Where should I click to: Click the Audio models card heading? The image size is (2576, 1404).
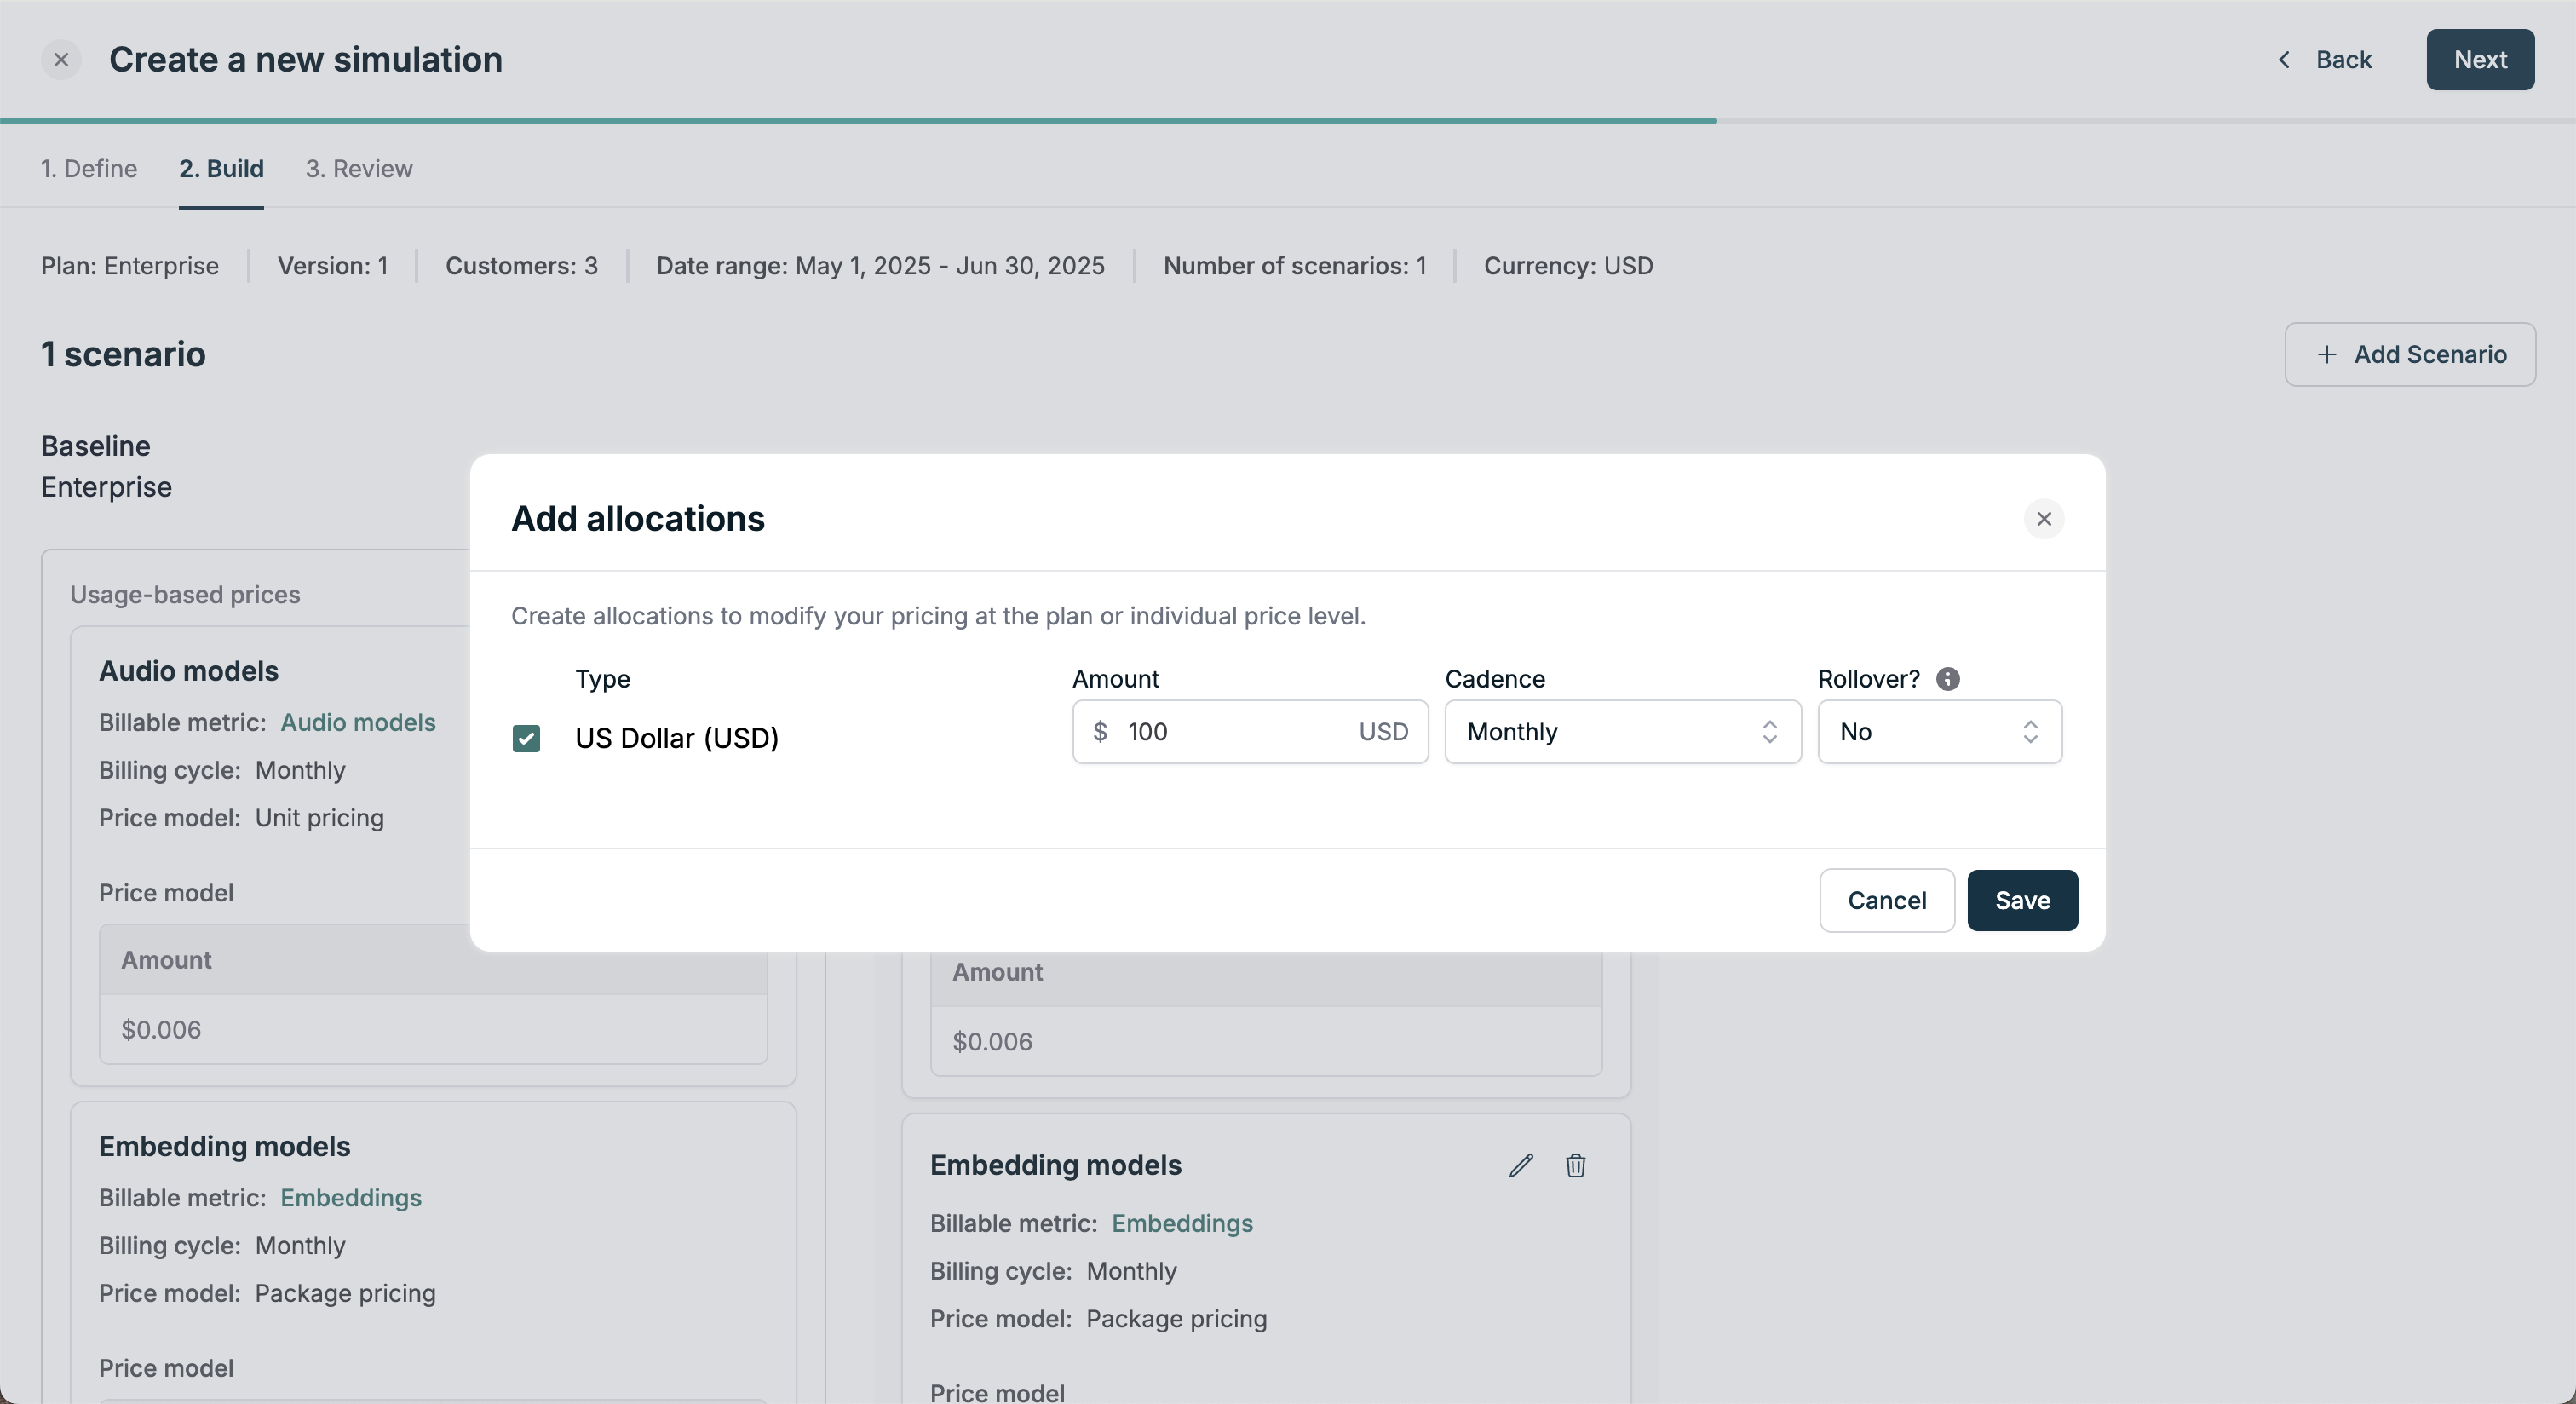189,671
